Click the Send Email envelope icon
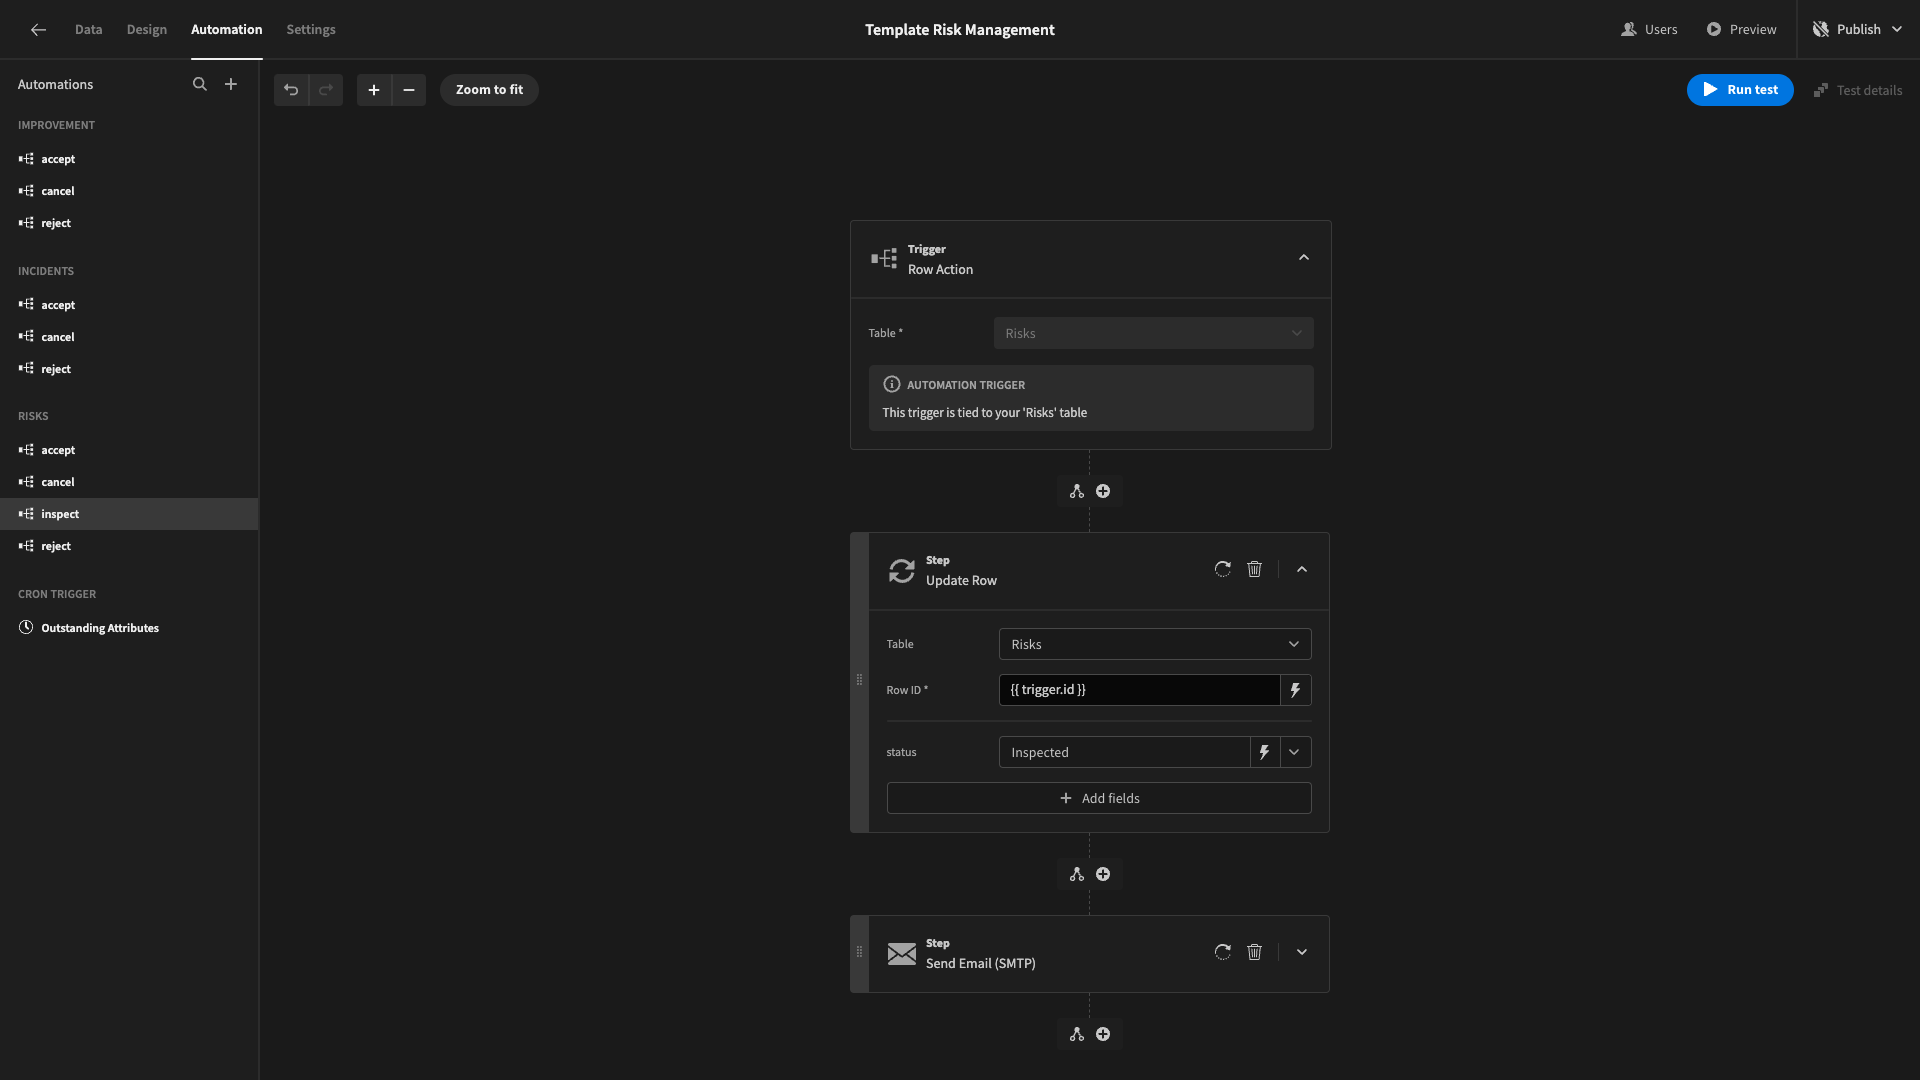The height and width of the screenshot is (1080, 1920). point(902,954)
